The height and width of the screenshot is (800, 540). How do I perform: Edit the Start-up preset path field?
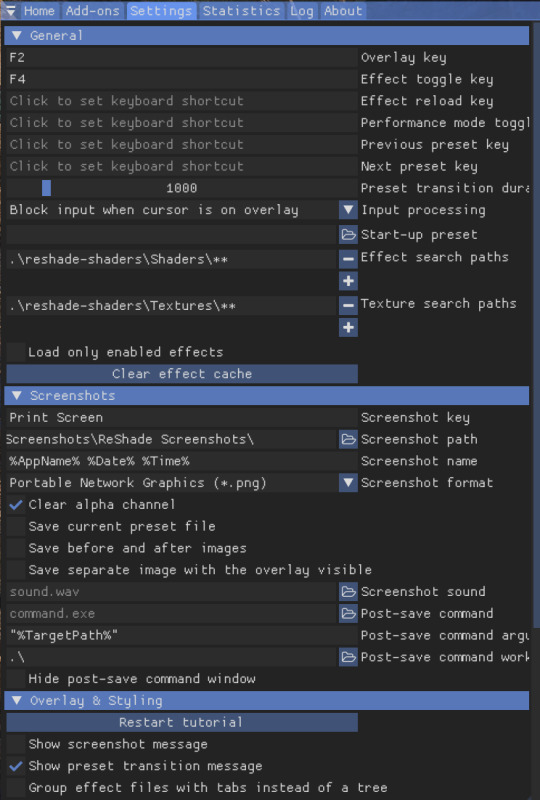coord(171,235)
